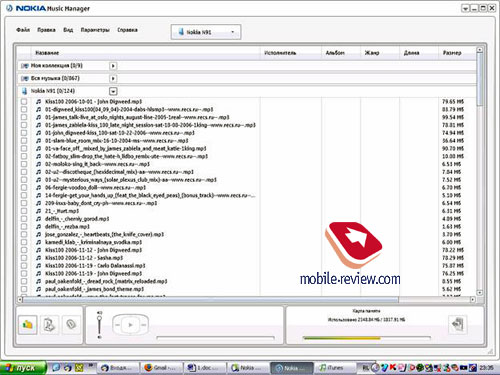Viewport: 500px width, 375px height.
Task: Expand the Моя коллекция group
Action: (x=113, y=66)
